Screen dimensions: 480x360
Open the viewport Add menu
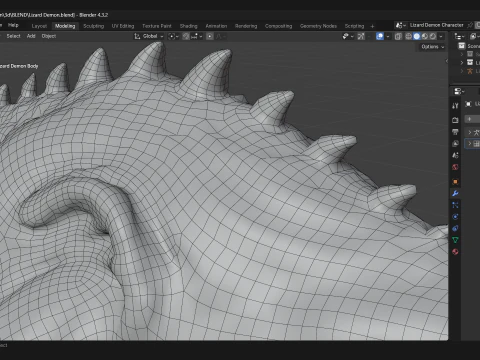pyautogui.click(x=31, y=36)
